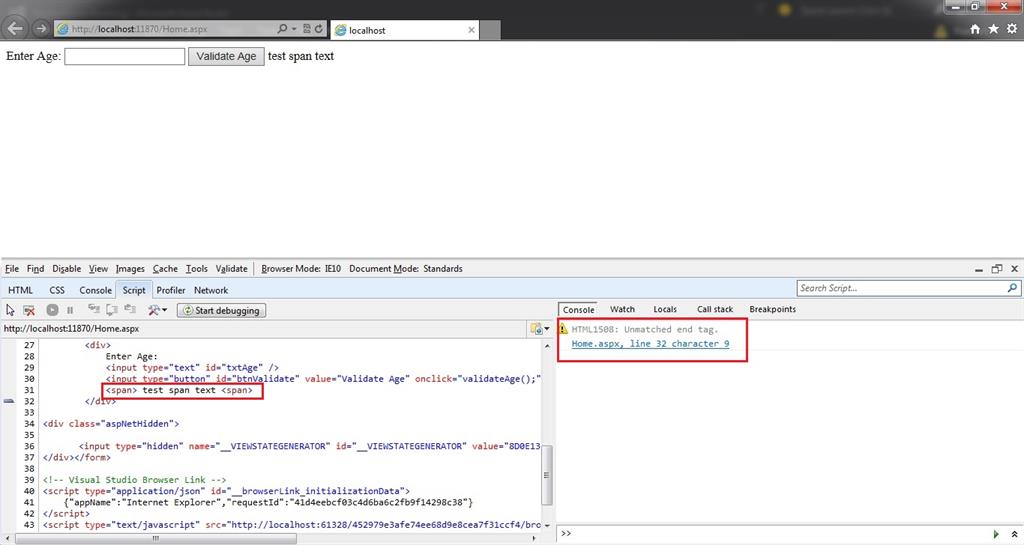Screen dimensions: 1024x545
Task: Switch to the Network tab
Action: pyautogui.click(x=211, y=290)
